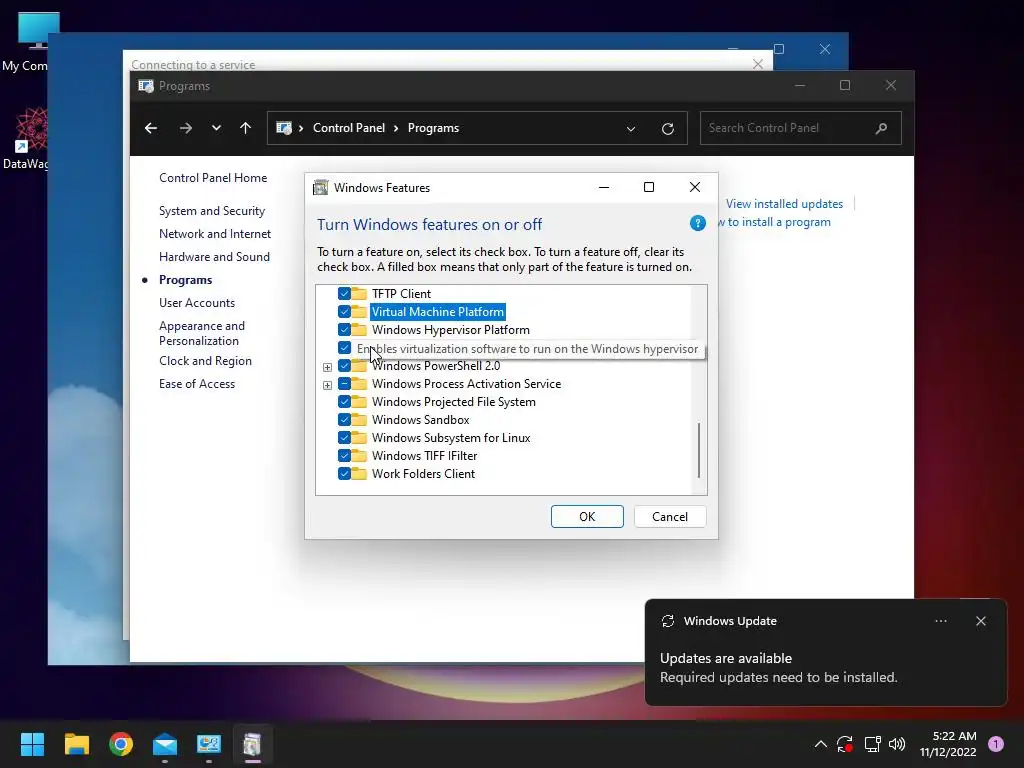Open File Explorer from the taskbar
This screenshot has width=1024, height=768.
(x=76, y=744)
